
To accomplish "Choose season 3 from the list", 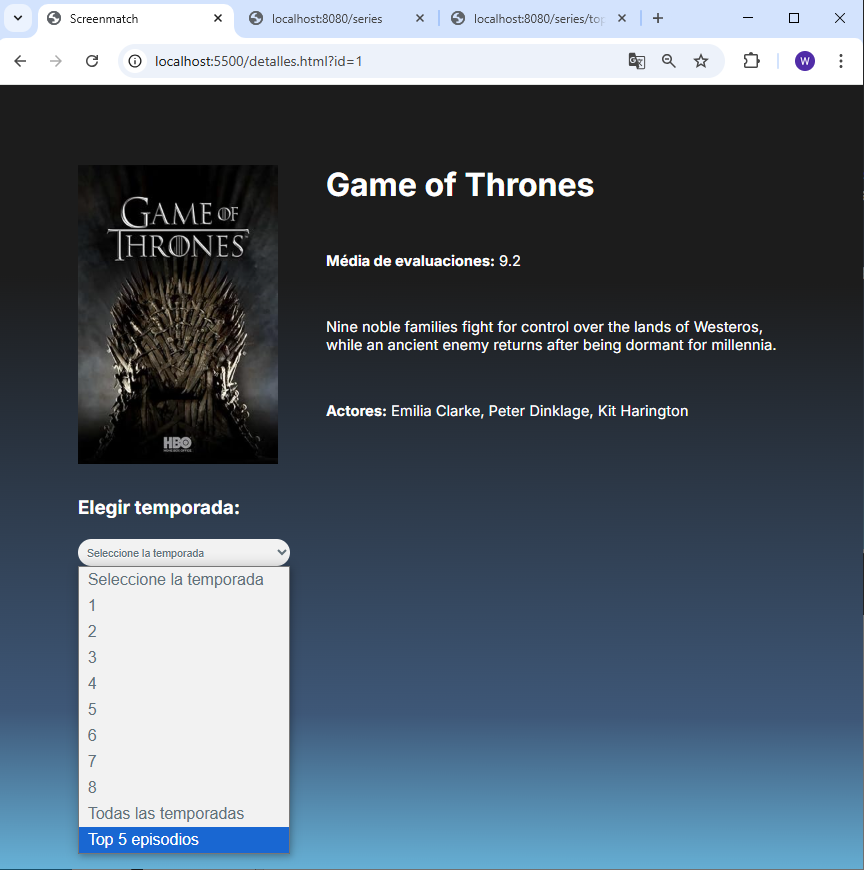I will 184,657.
